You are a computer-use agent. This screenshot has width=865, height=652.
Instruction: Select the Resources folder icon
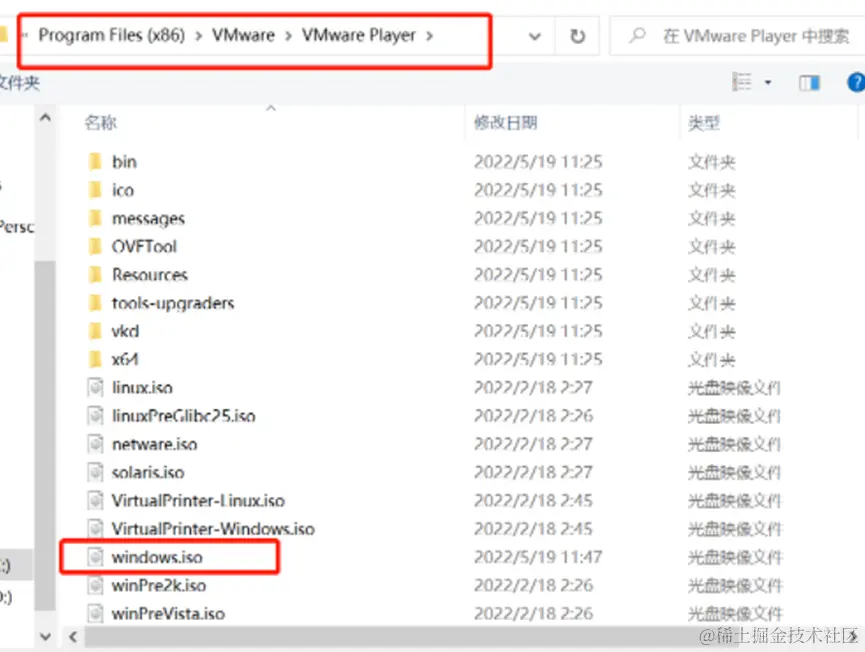pos(95,274)
